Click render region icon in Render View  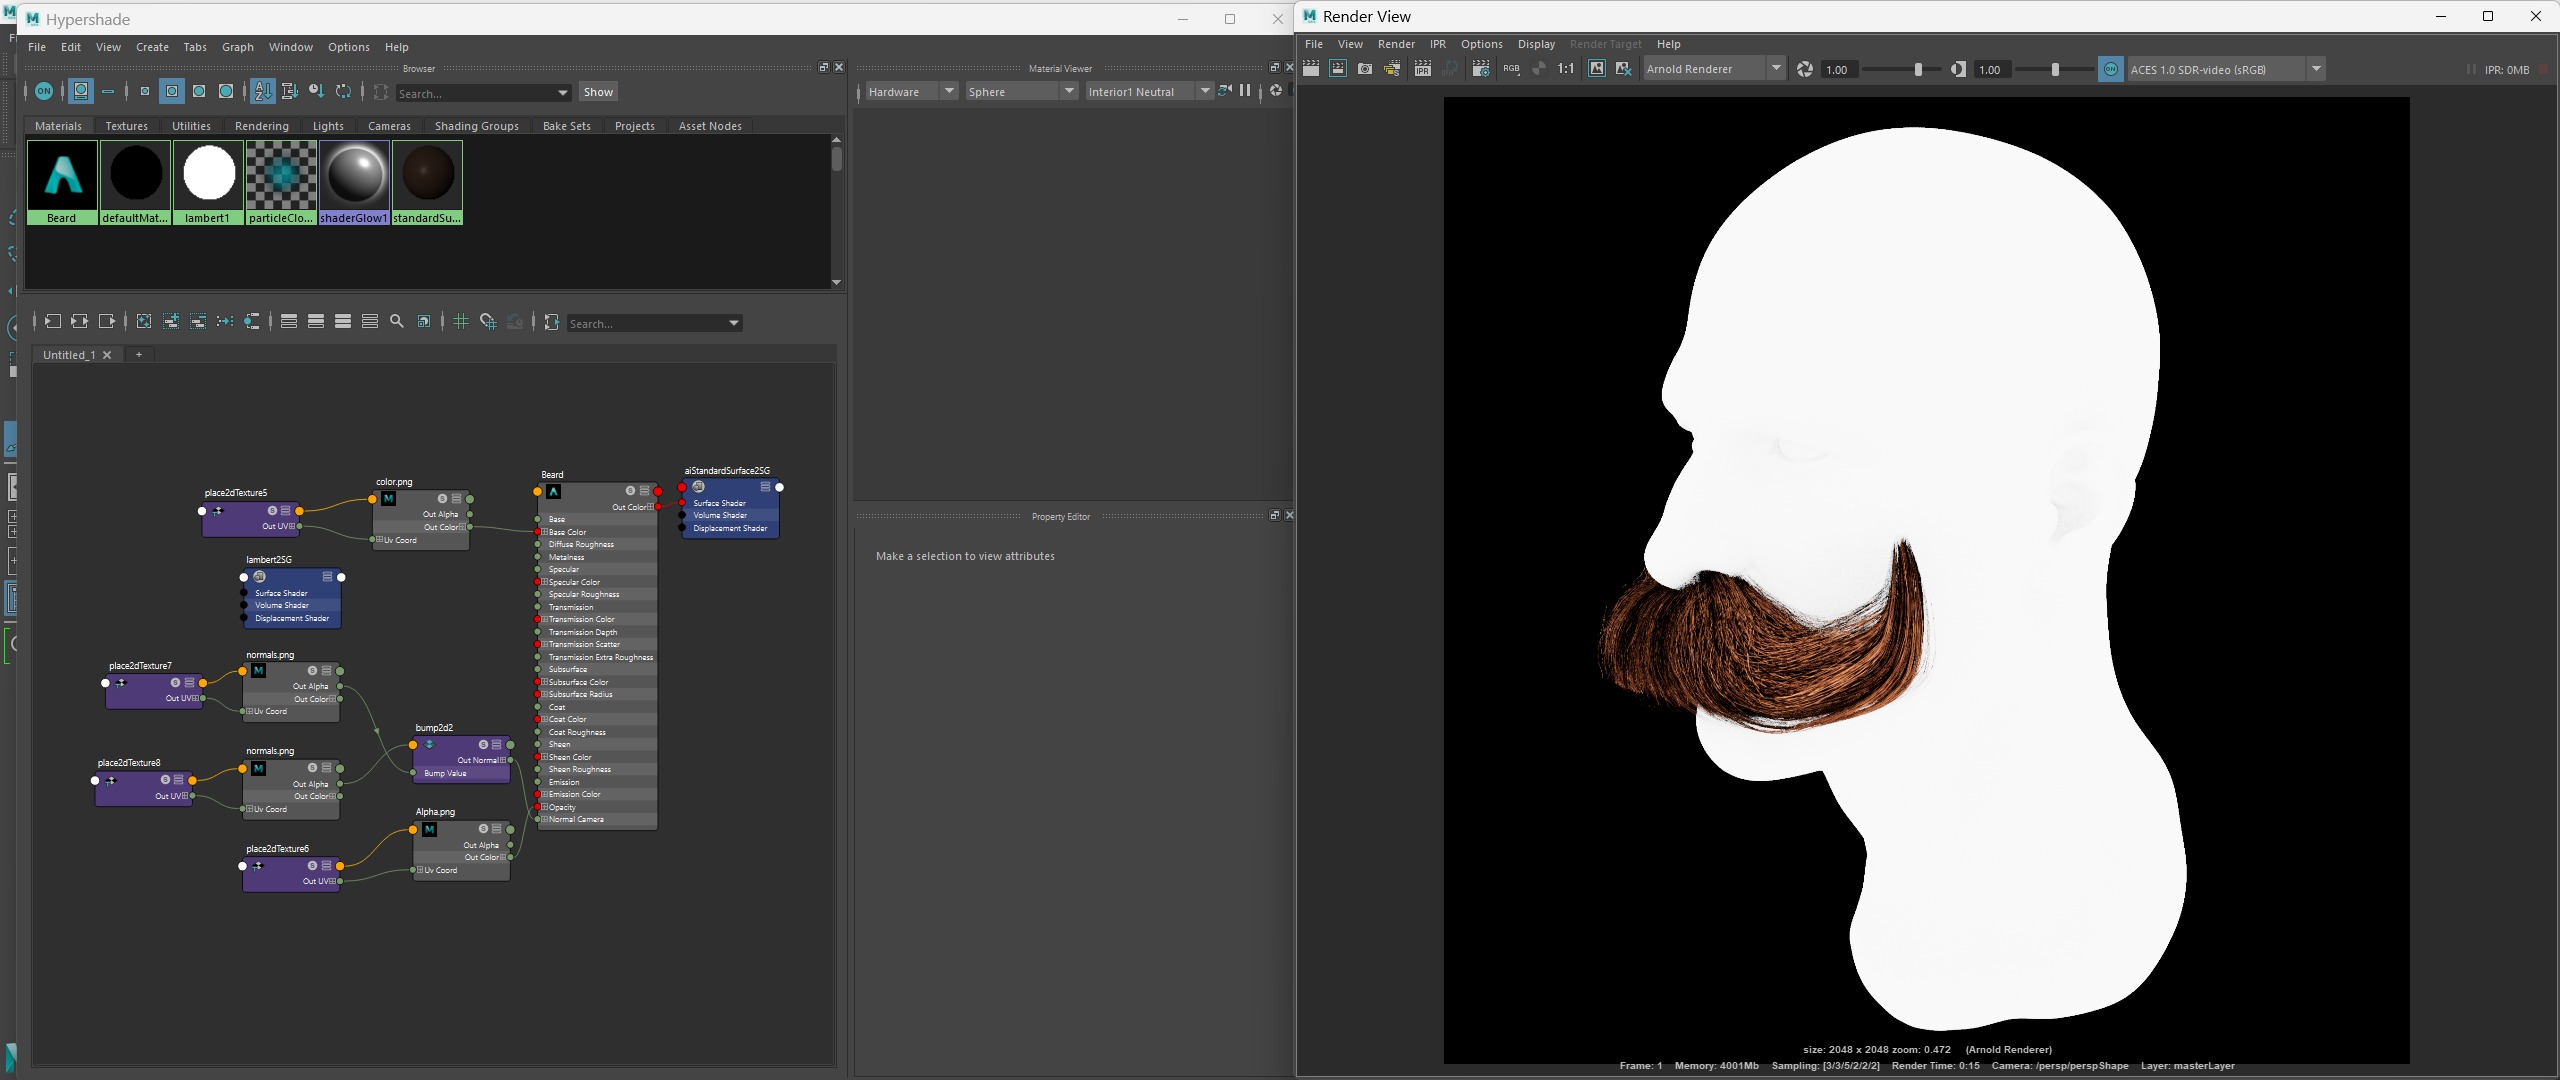[x=1337, y=69]
